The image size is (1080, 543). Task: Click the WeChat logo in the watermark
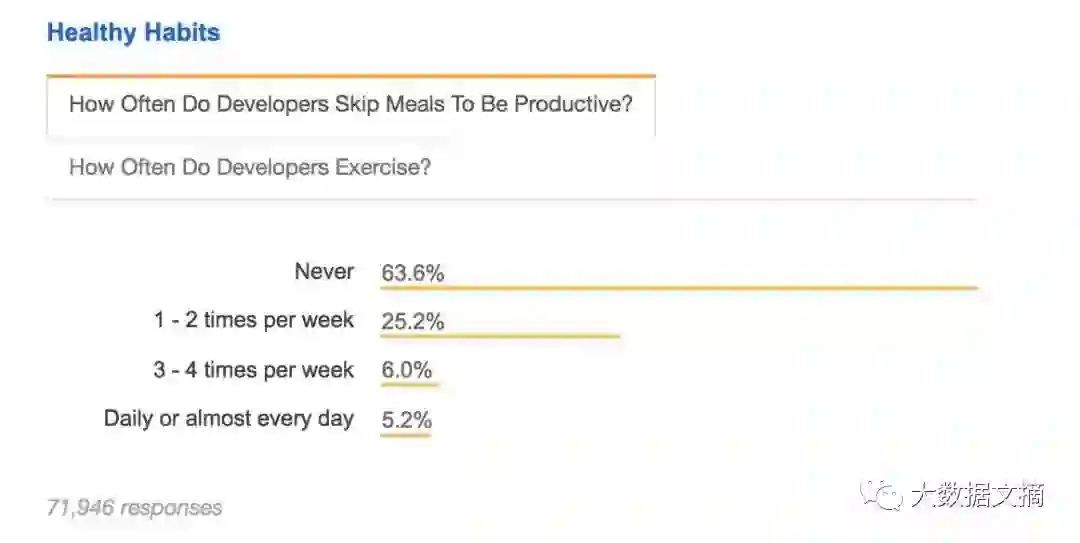pos(883,494)
